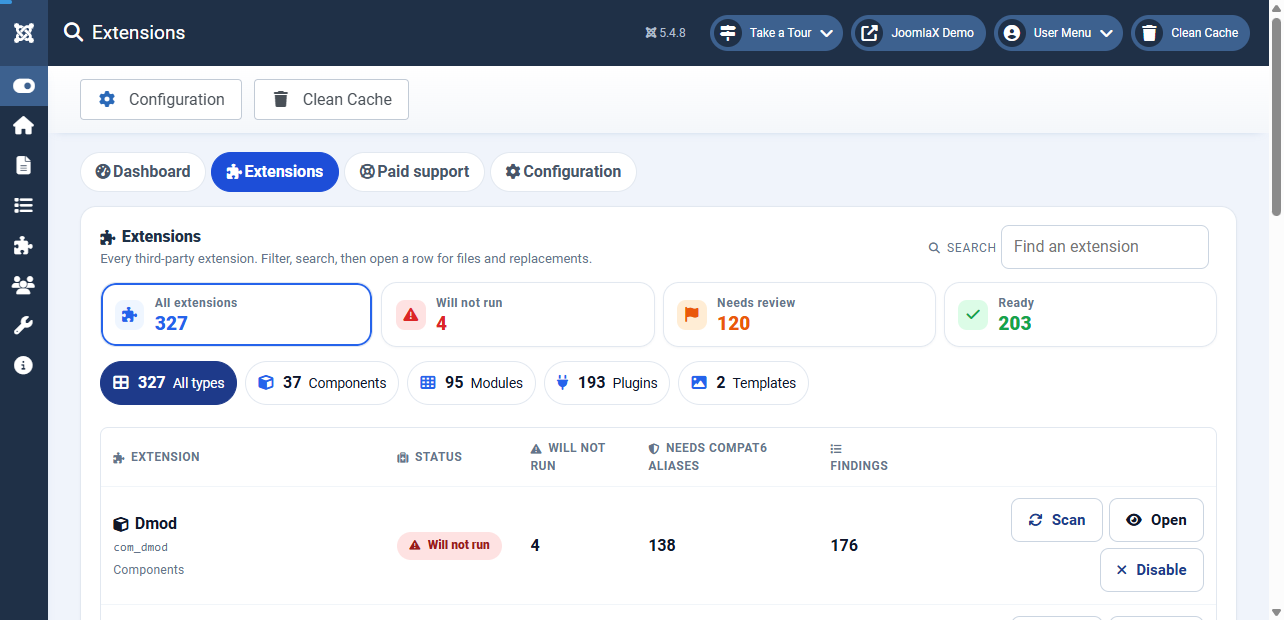Click the Scan button for Dmod

click(x=1057, y=520)
